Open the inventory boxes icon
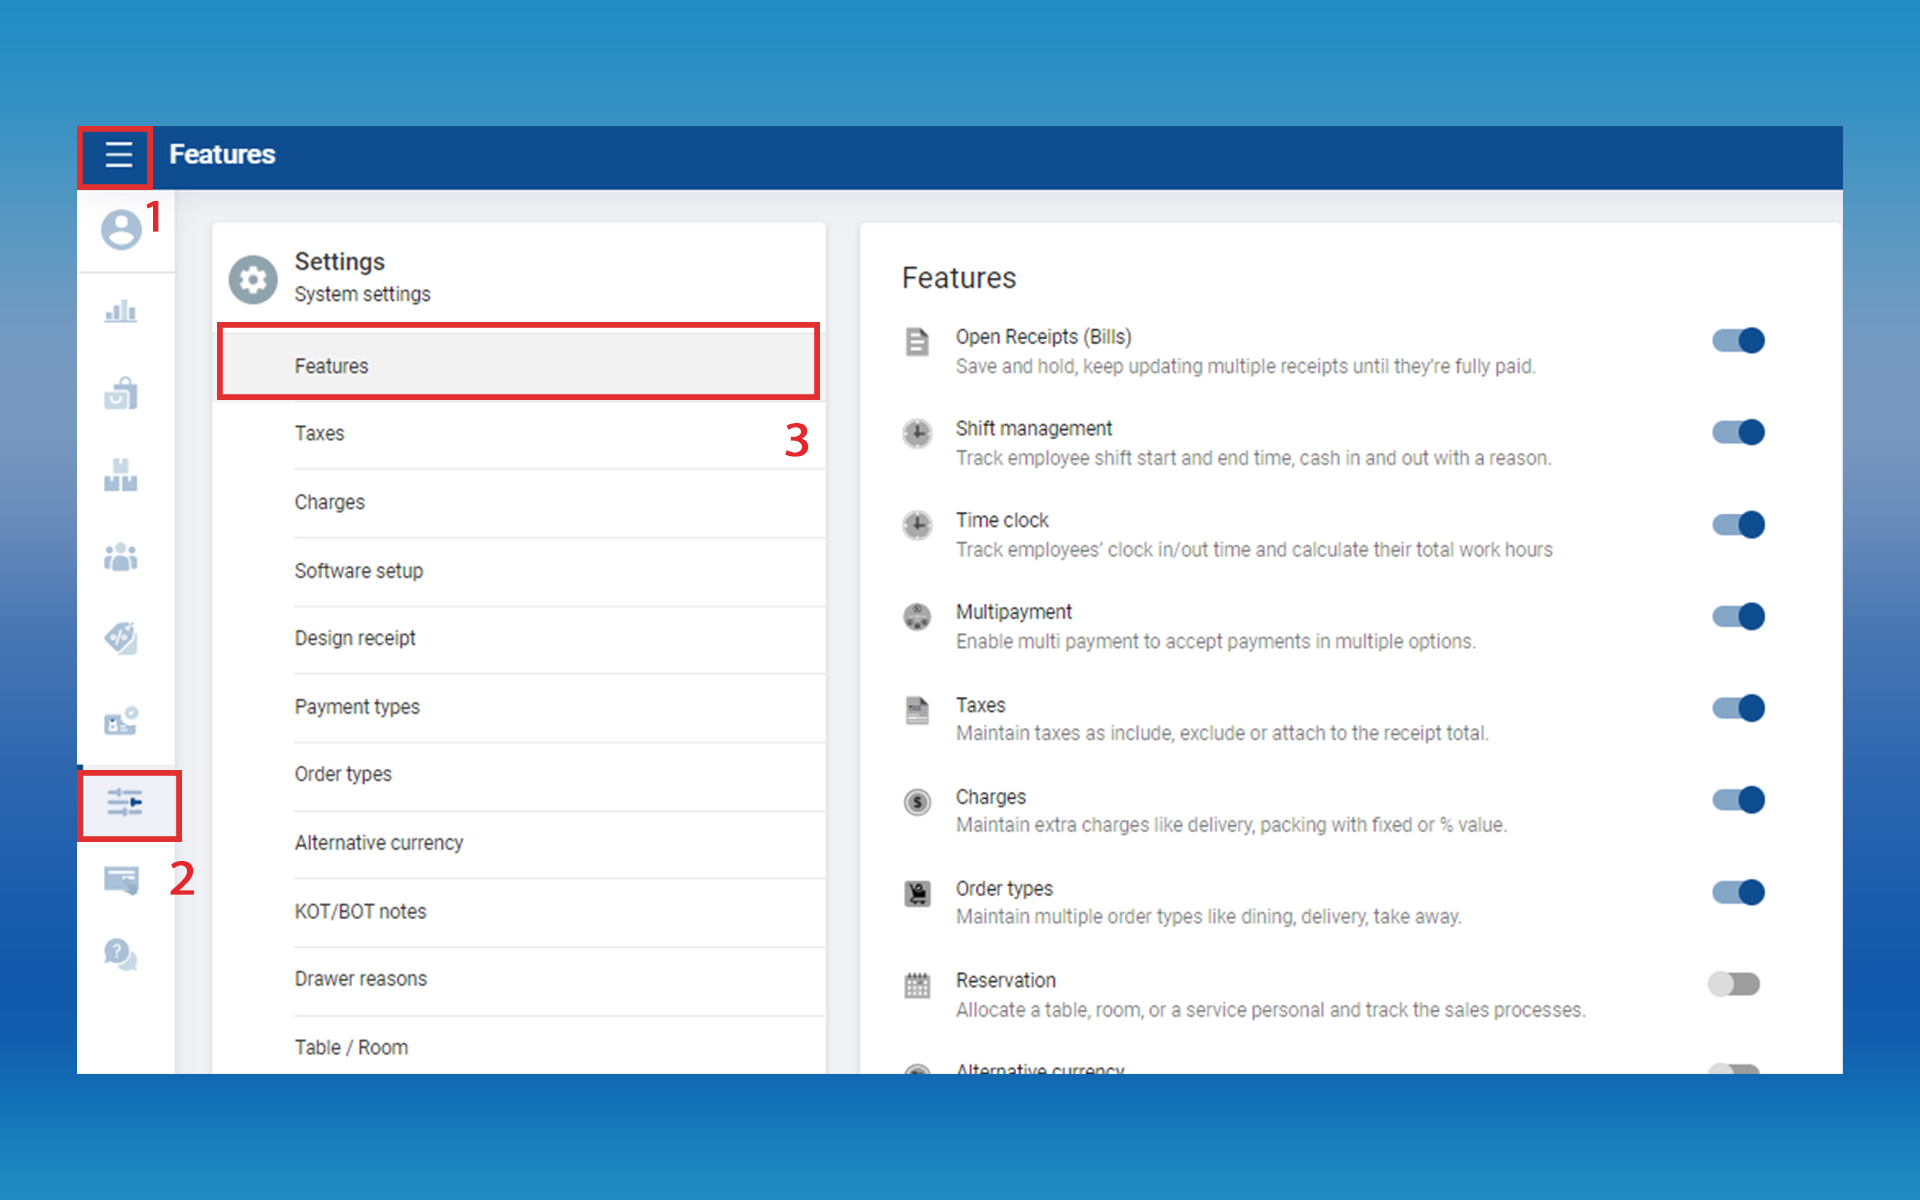The width and height of the screenshot is (1920, 1200). click(121, 475)
